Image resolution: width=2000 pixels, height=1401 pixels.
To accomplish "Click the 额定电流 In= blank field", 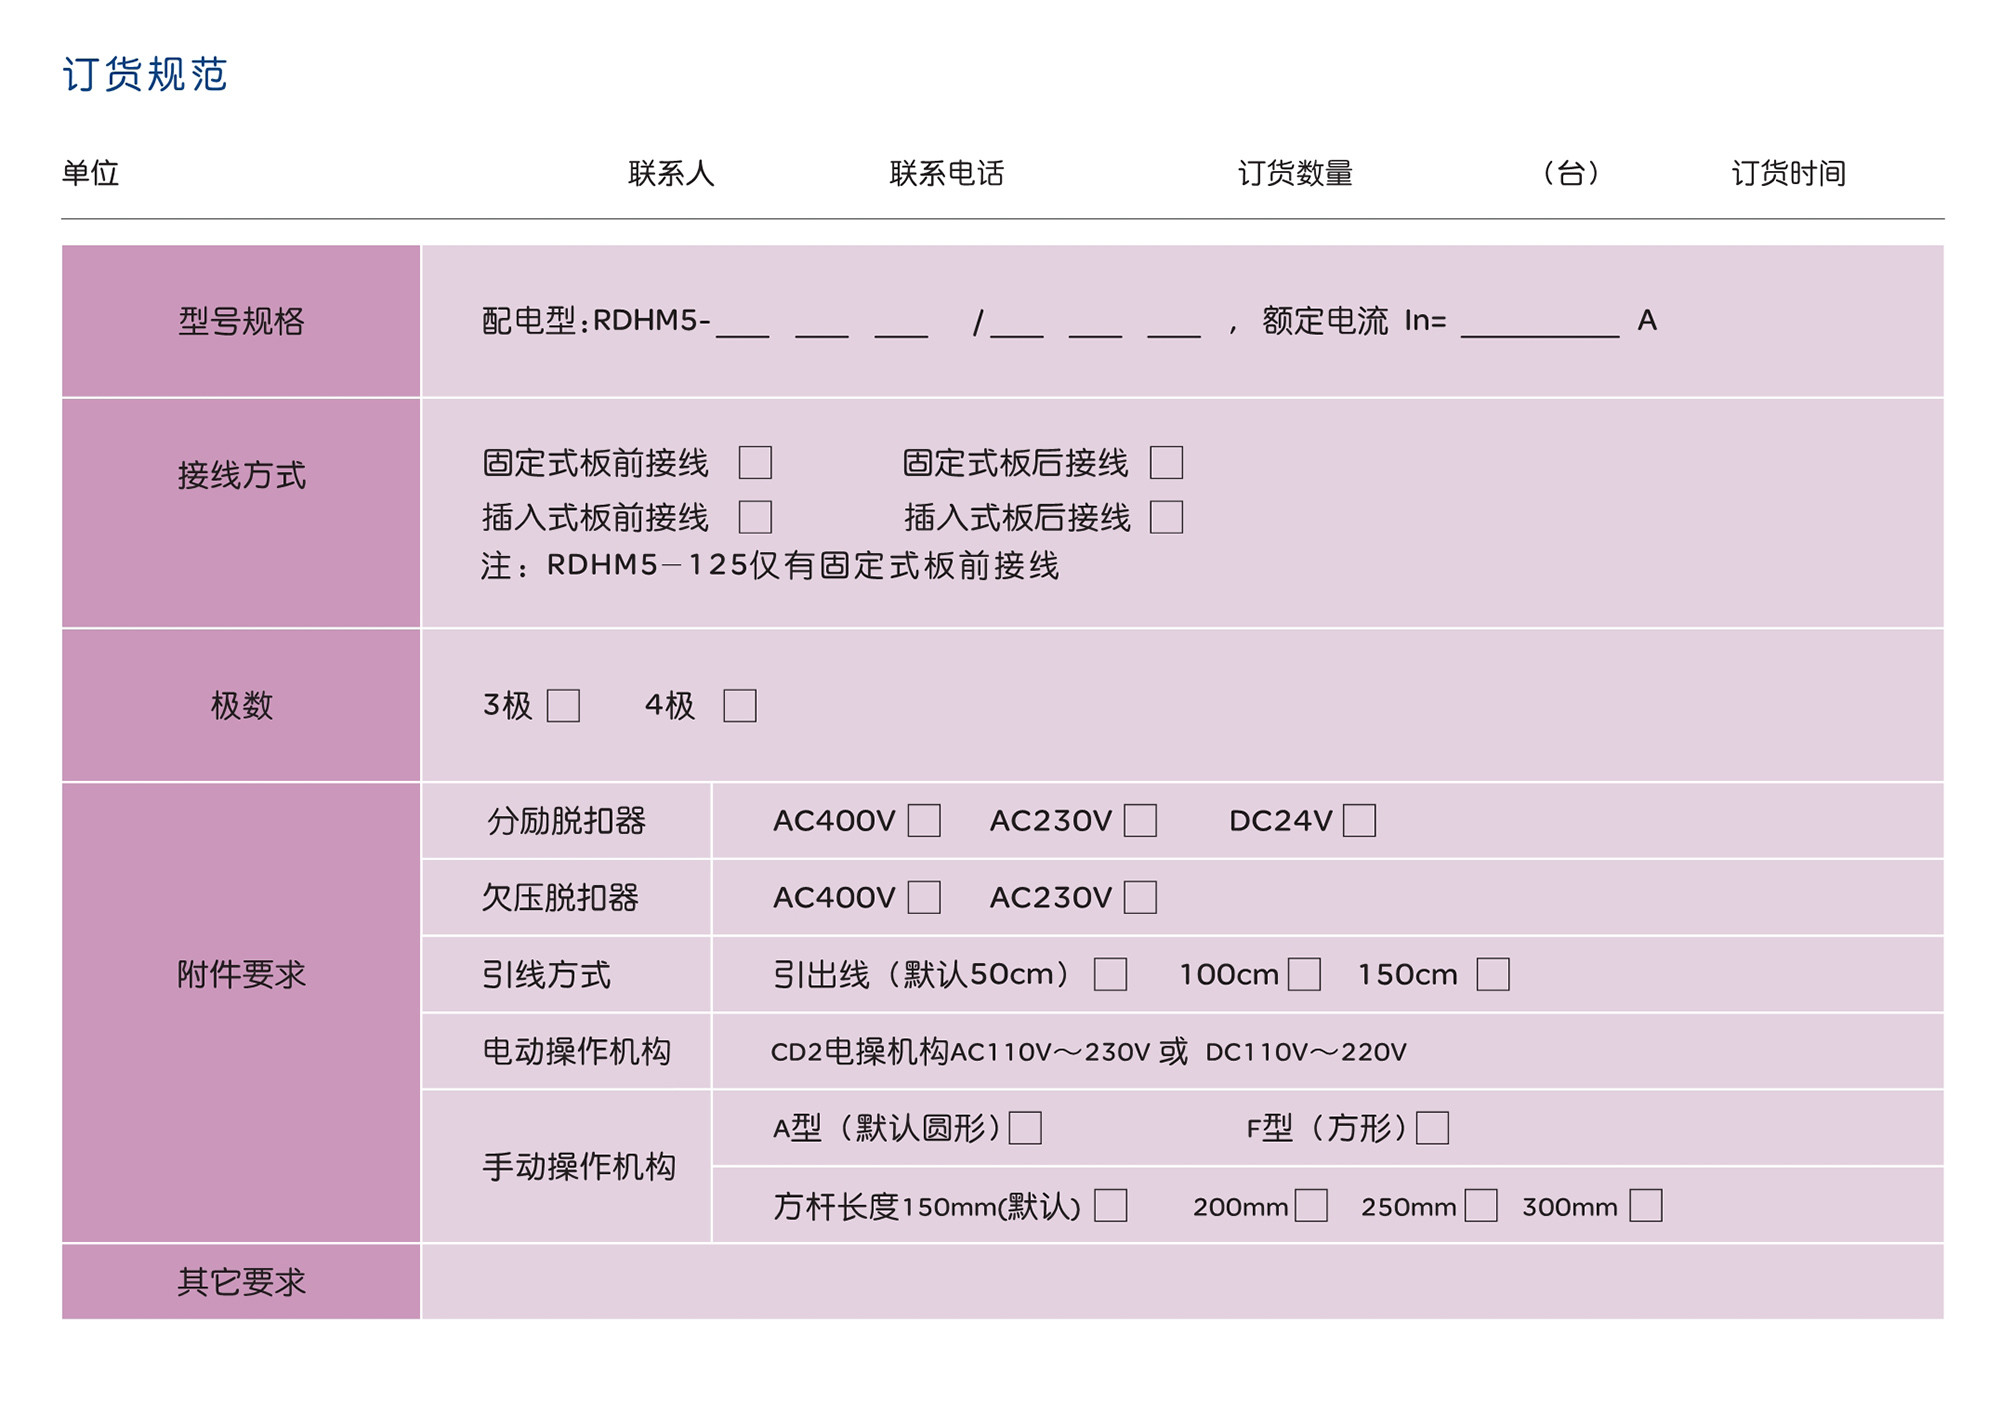I will (x=1539, y=325).
